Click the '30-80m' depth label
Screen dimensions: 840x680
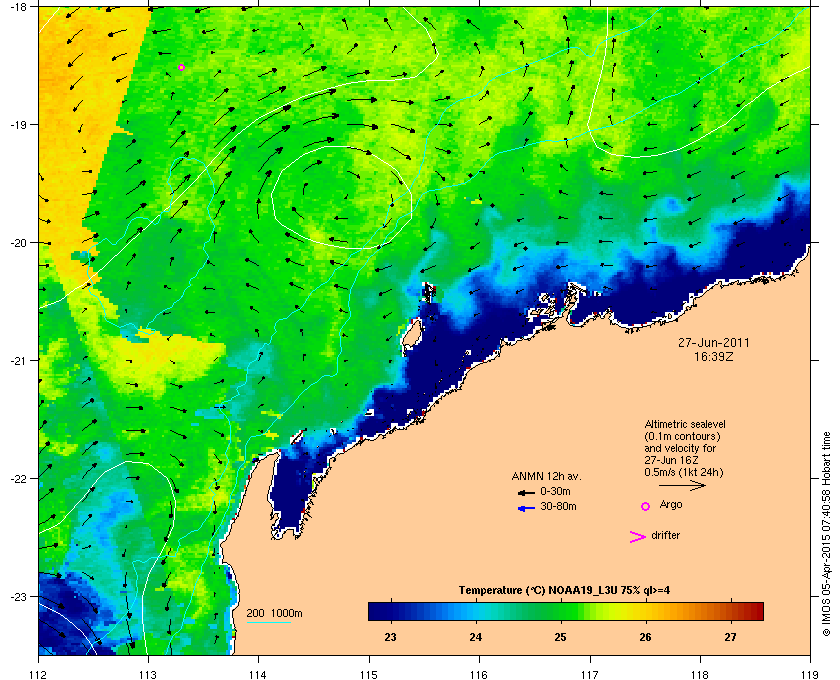point(558,506)
